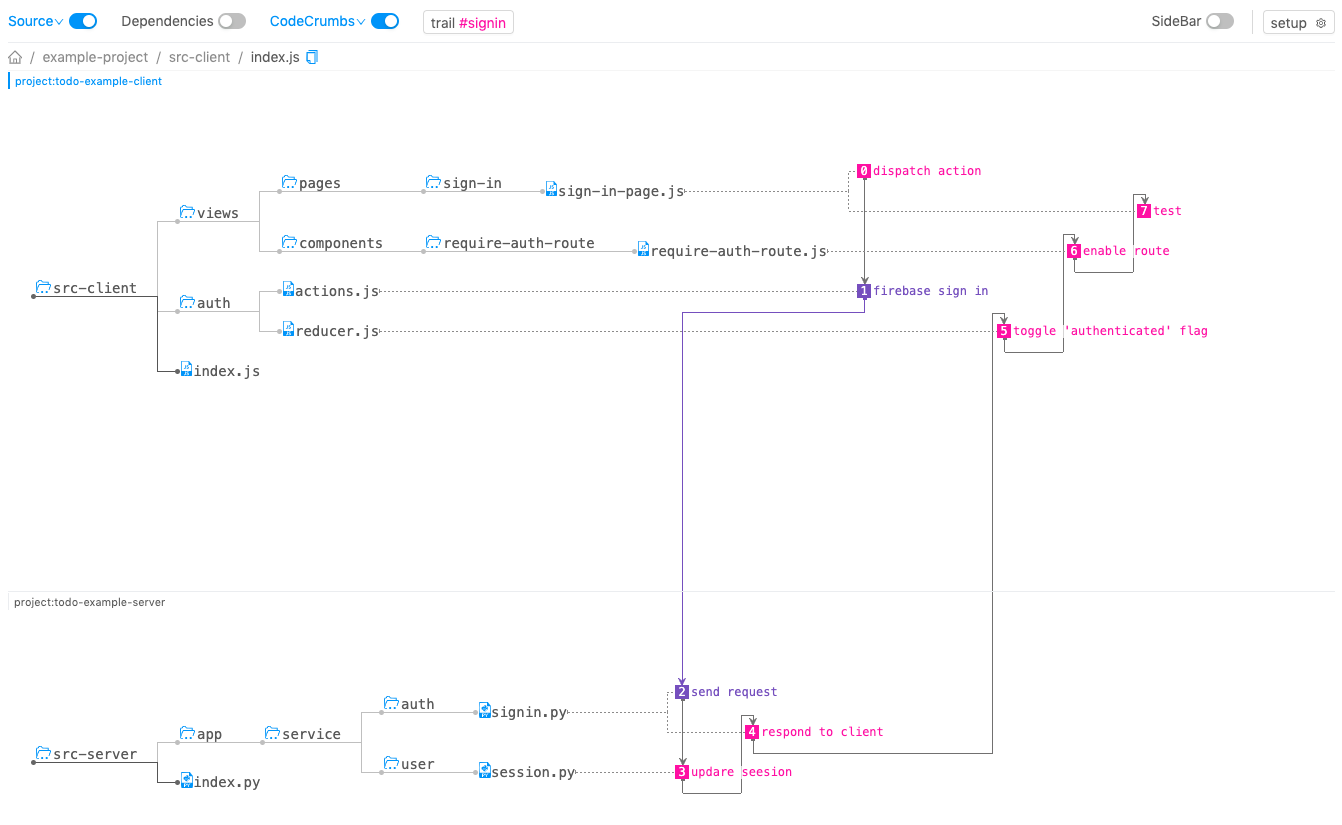
Task: Click the trail #signin tag button
Action: (x=468, y=23)
